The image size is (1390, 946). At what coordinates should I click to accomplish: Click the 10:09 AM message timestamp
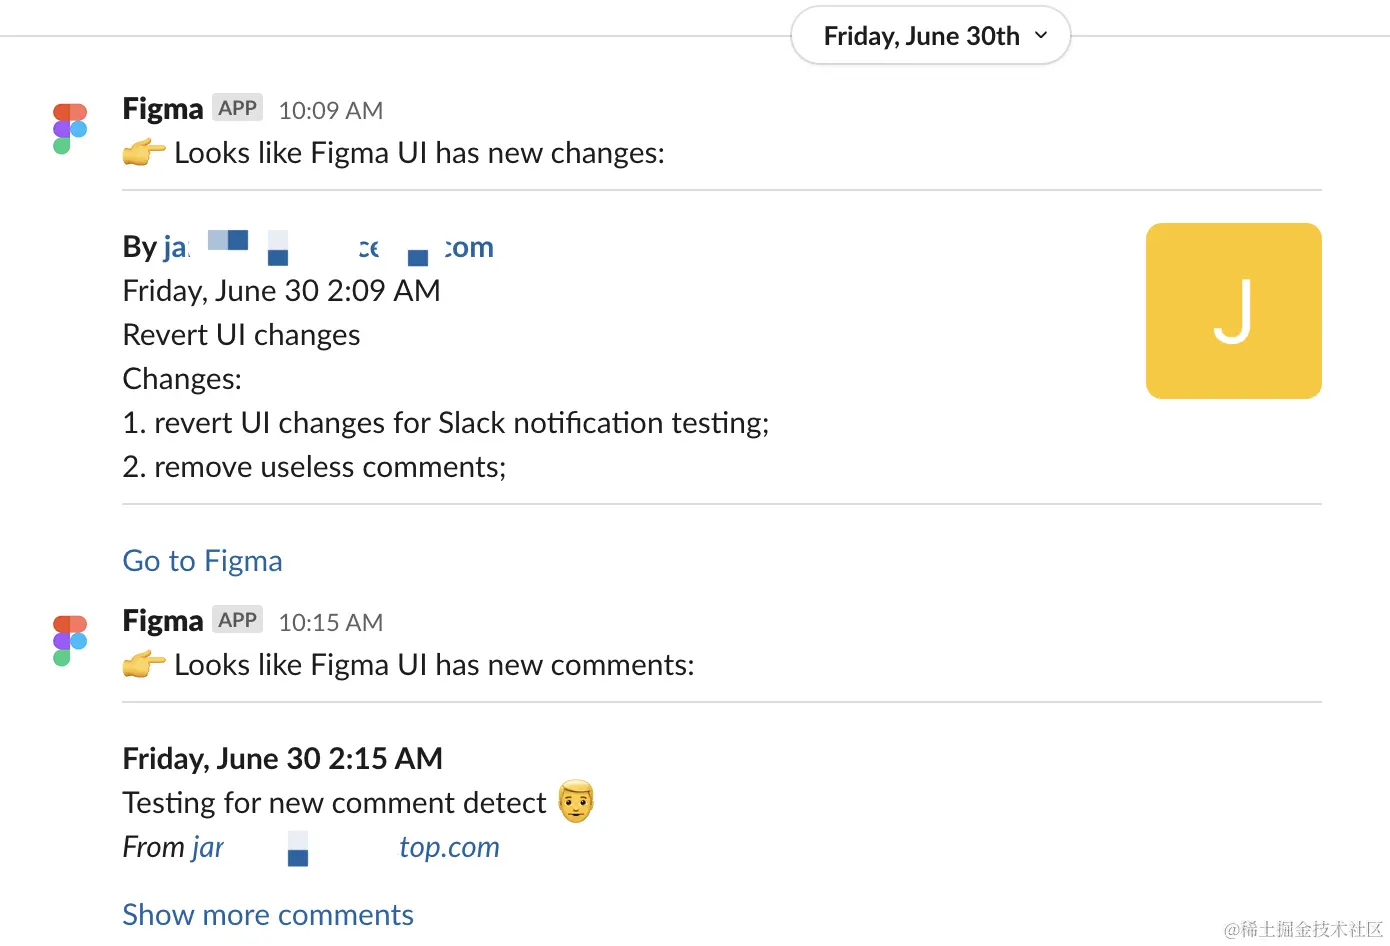331,110
